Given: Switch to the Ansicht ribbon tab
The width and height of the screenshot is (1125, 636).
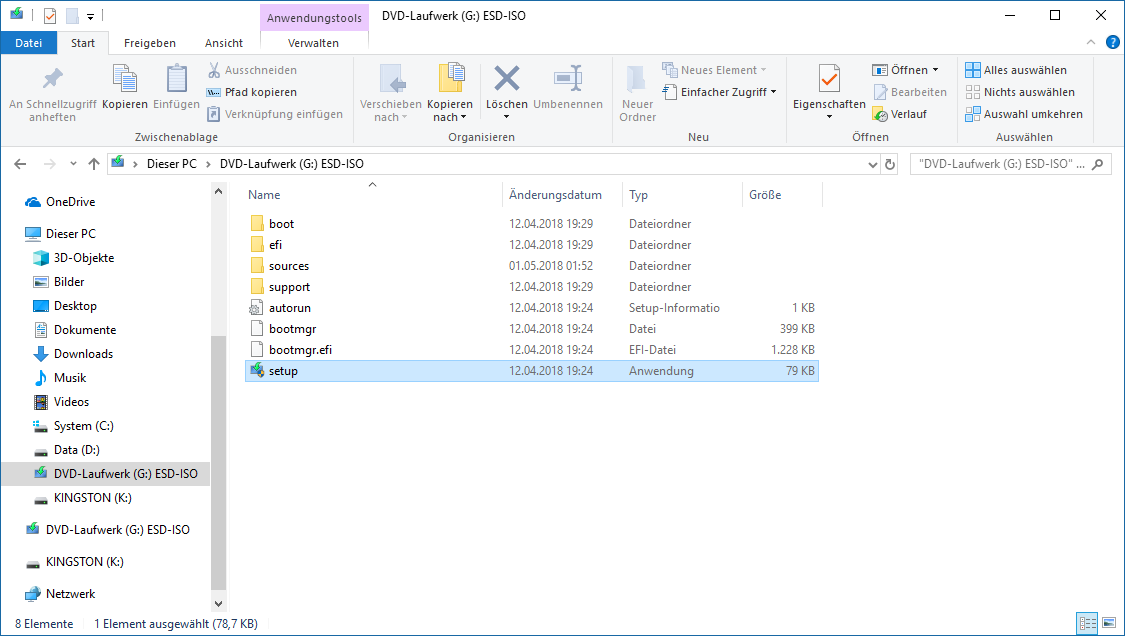Looking at the screenshot, I should pos(224,43).
